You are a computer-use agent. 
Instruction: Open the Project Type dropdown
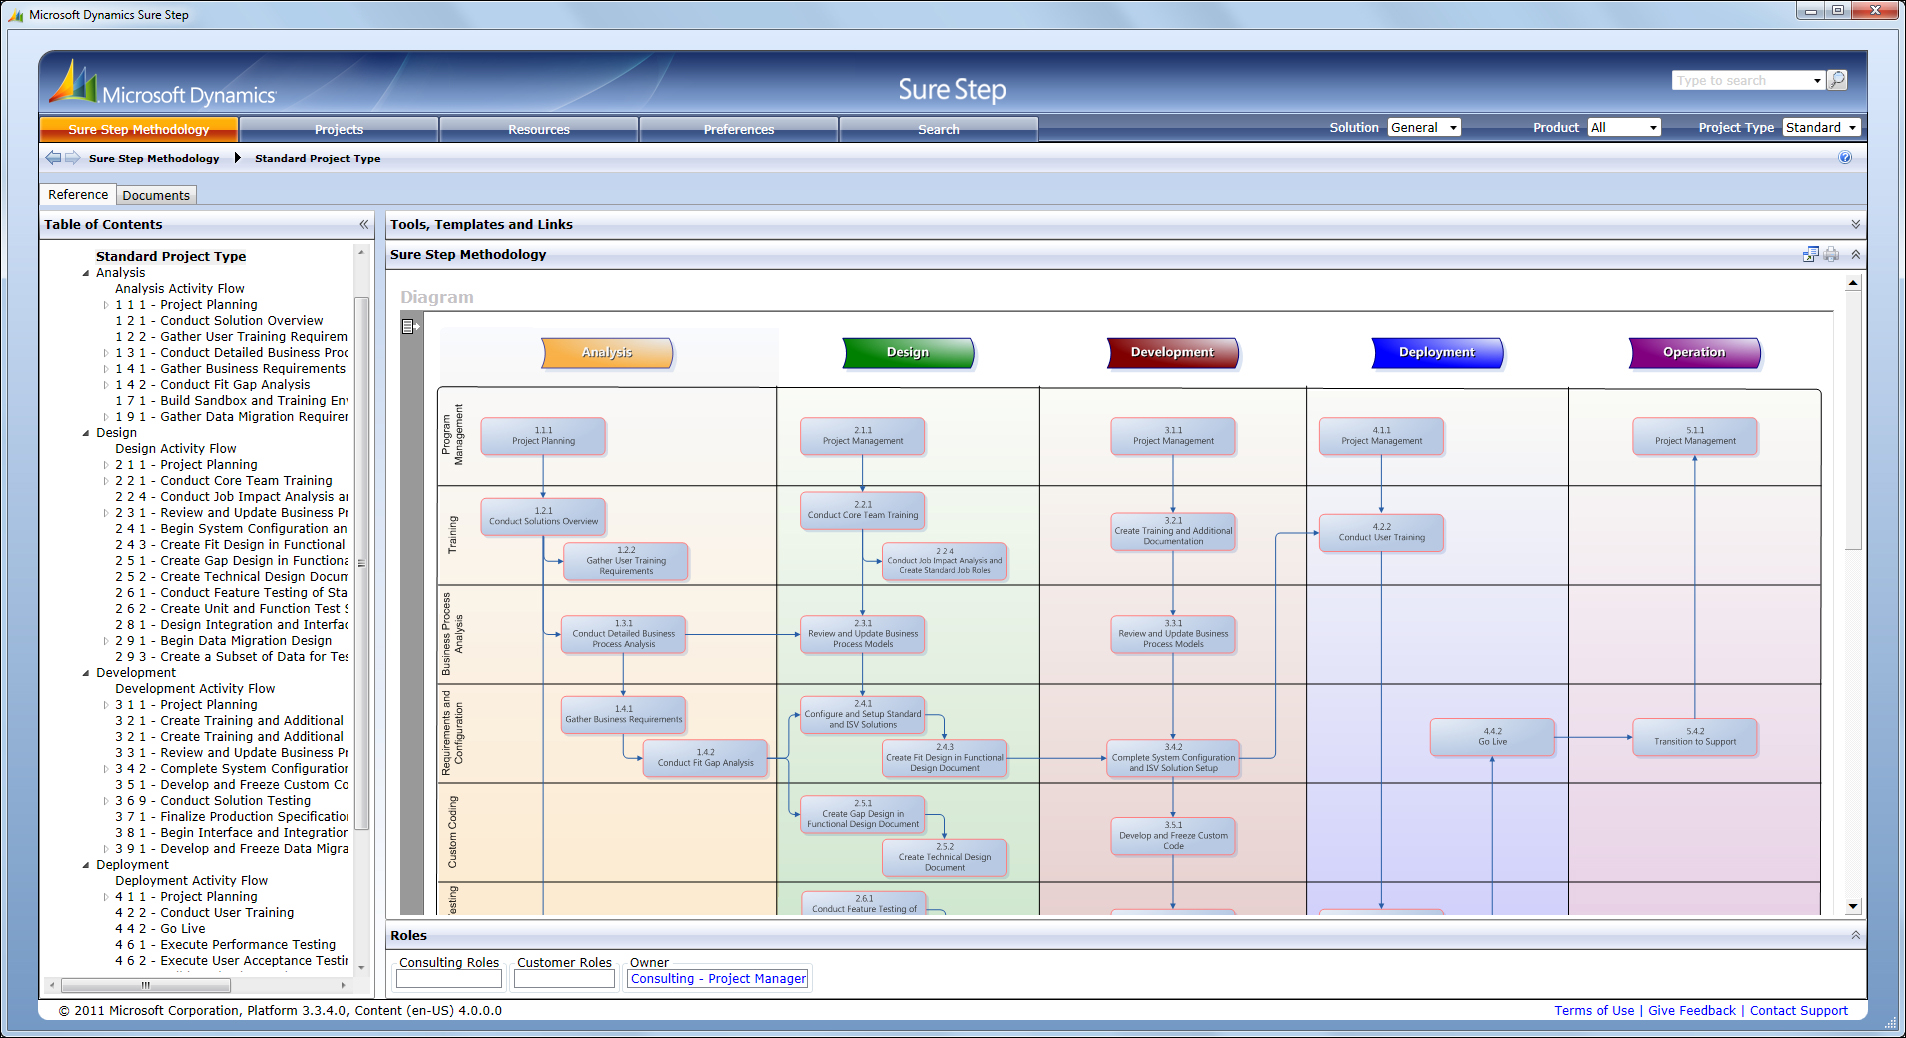tap(1821, 127)
